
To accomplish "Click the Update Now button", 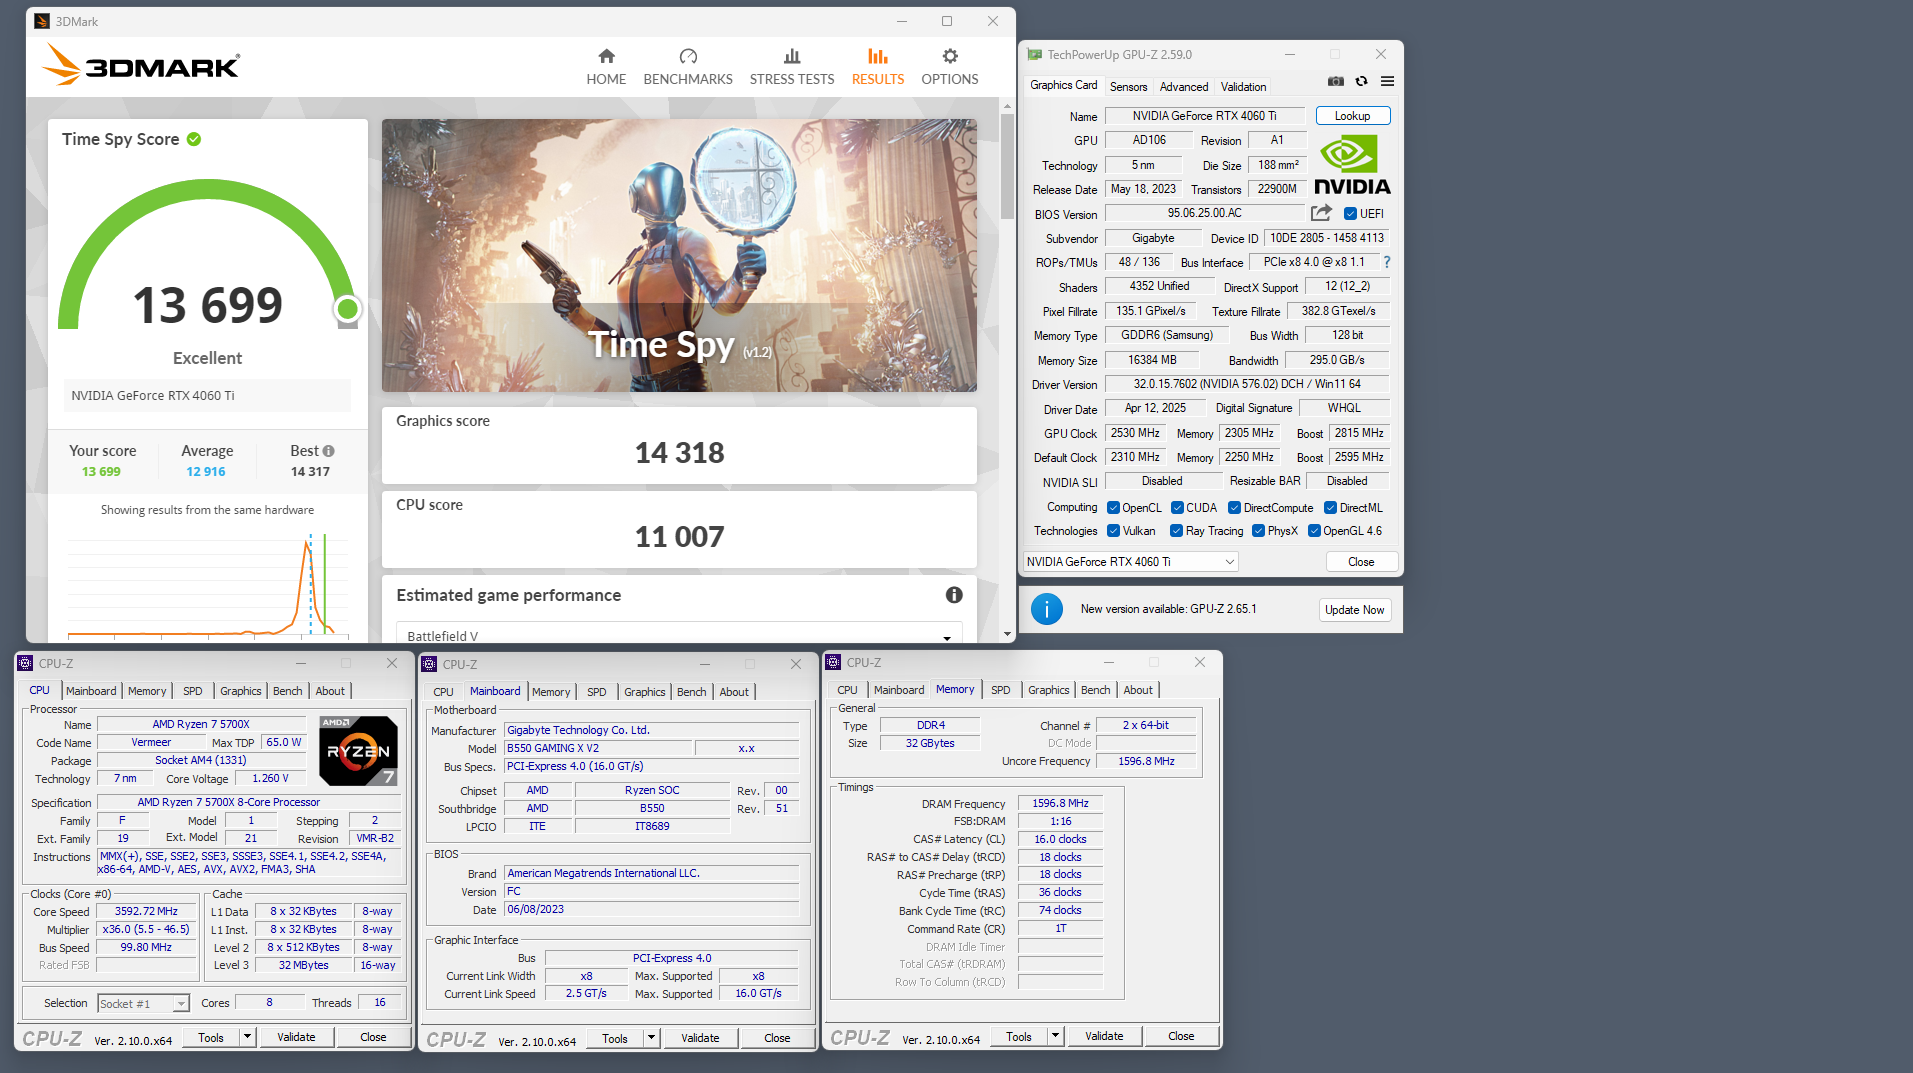I will pyautogui.click(x=1354, y=610).
